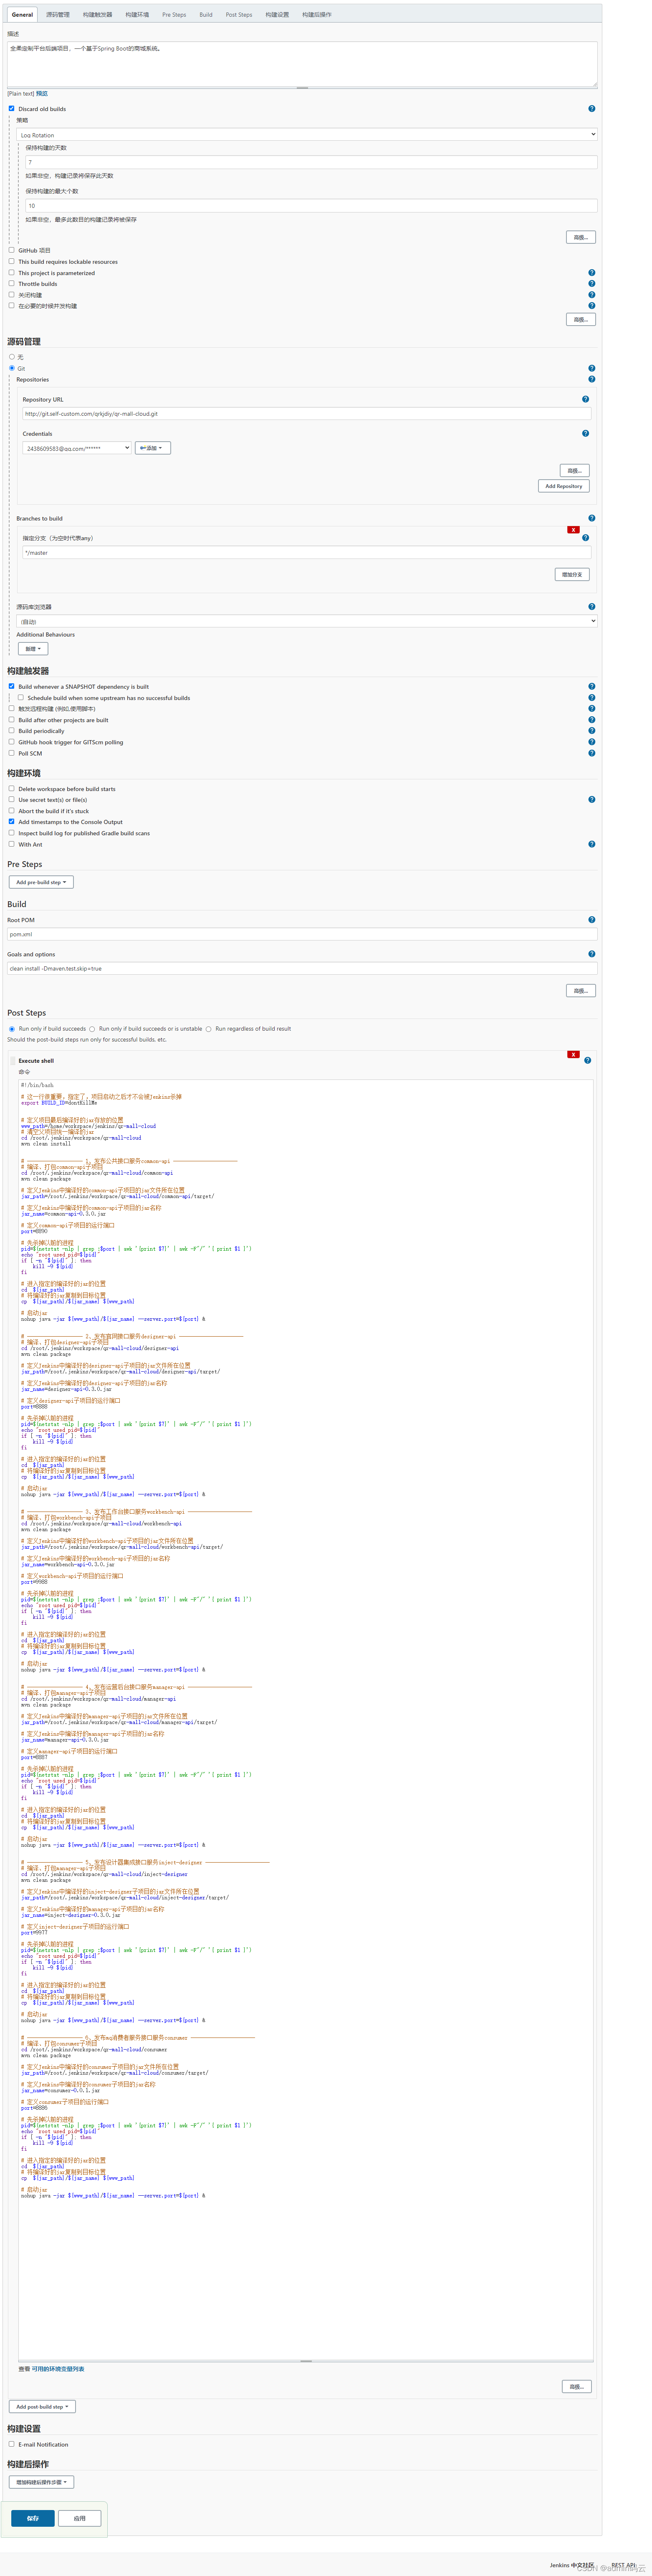The width and height of the screenshot is (652, 2576).
Task: Open Add post-build step dropdown
Action: pyautogui.click(x=42, y=2406)
